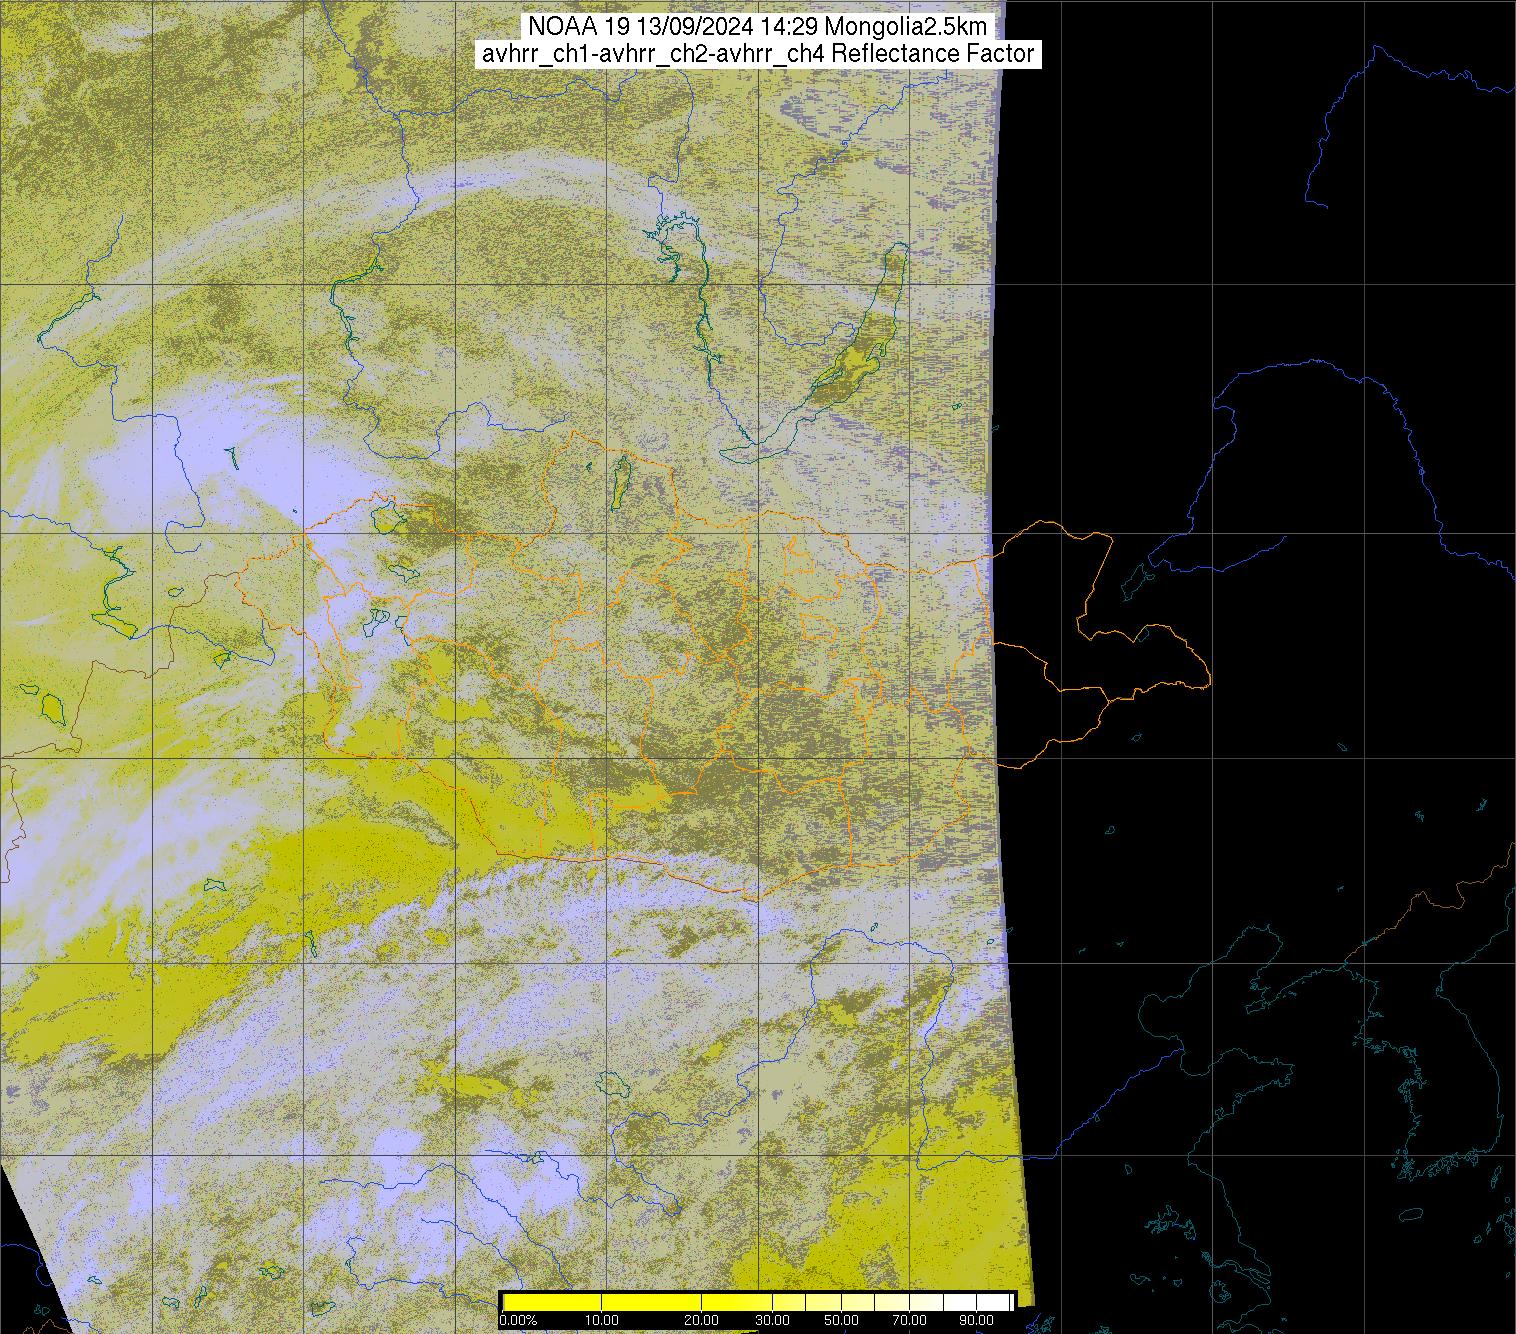Click the reflectance color scale bar
The width and height of the screenshot is (1516, 1334).
click(x=757, y=1302)
